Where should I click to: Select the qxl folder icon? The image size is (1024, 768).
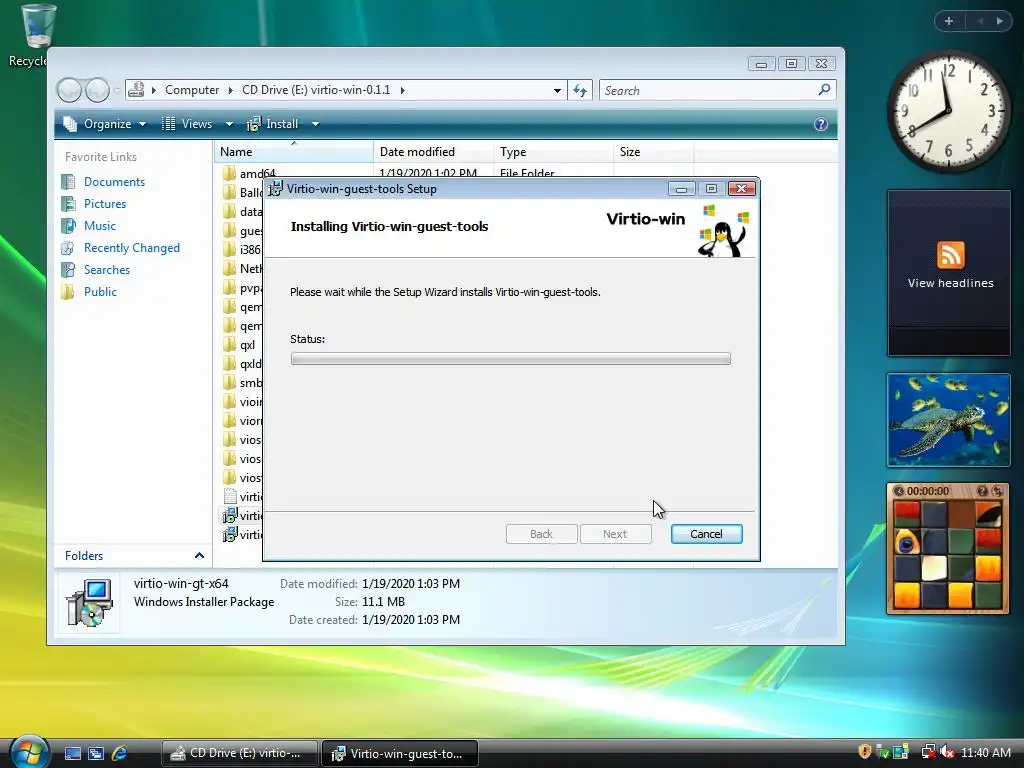(x=229, y=345)
